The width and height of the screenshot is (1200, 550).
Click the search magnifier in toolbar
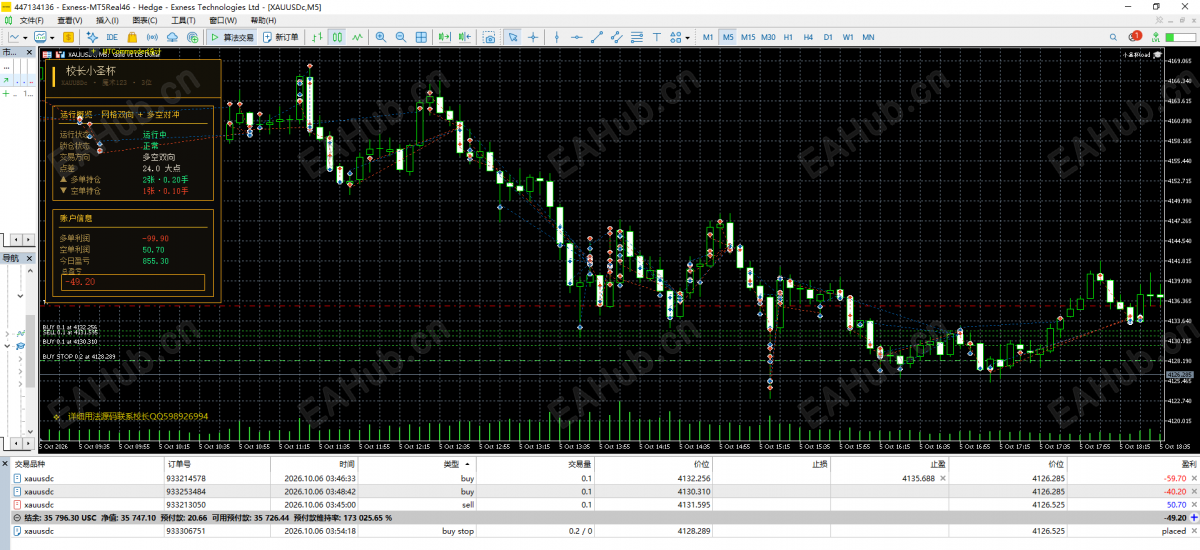point(1112,37)
